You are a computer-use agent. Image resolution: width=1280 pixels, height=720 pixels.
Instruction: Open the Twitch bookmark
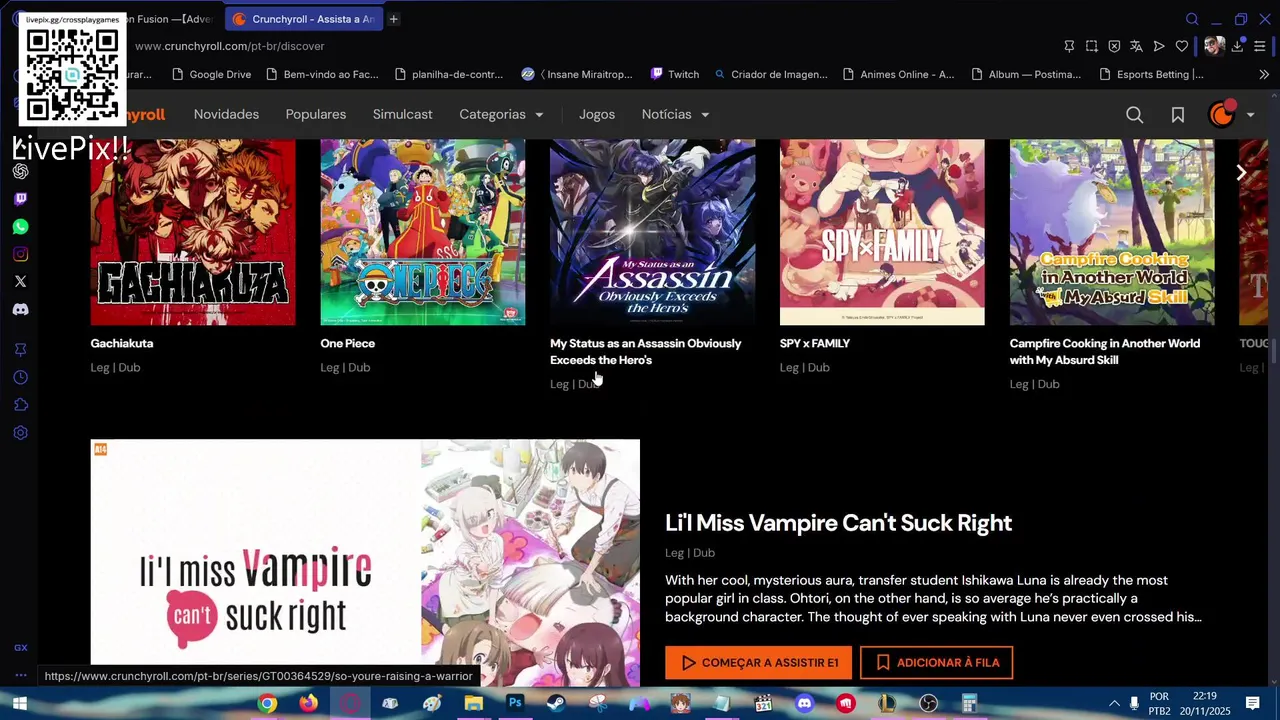coord(675,74)
